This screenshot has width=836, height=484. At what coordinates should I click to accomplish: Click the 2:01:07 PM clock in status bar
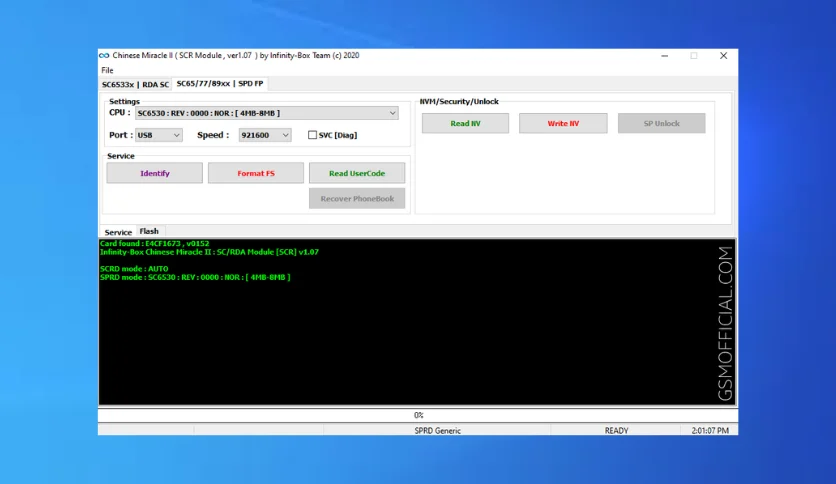pos(710,431)
